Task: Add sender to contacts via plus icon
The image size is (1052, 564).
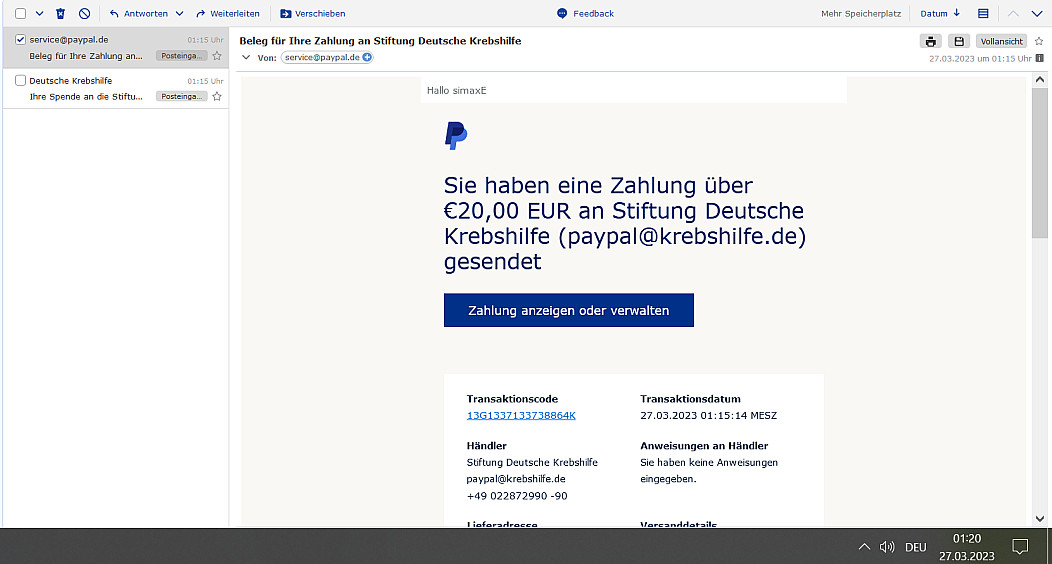Action: [x=367, y=58]
